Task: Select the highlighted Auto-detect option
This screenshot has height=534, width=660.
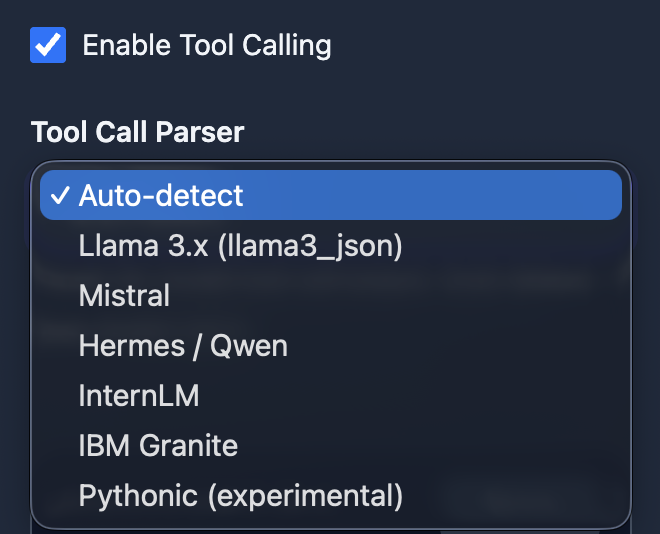Action: [330, 195]
